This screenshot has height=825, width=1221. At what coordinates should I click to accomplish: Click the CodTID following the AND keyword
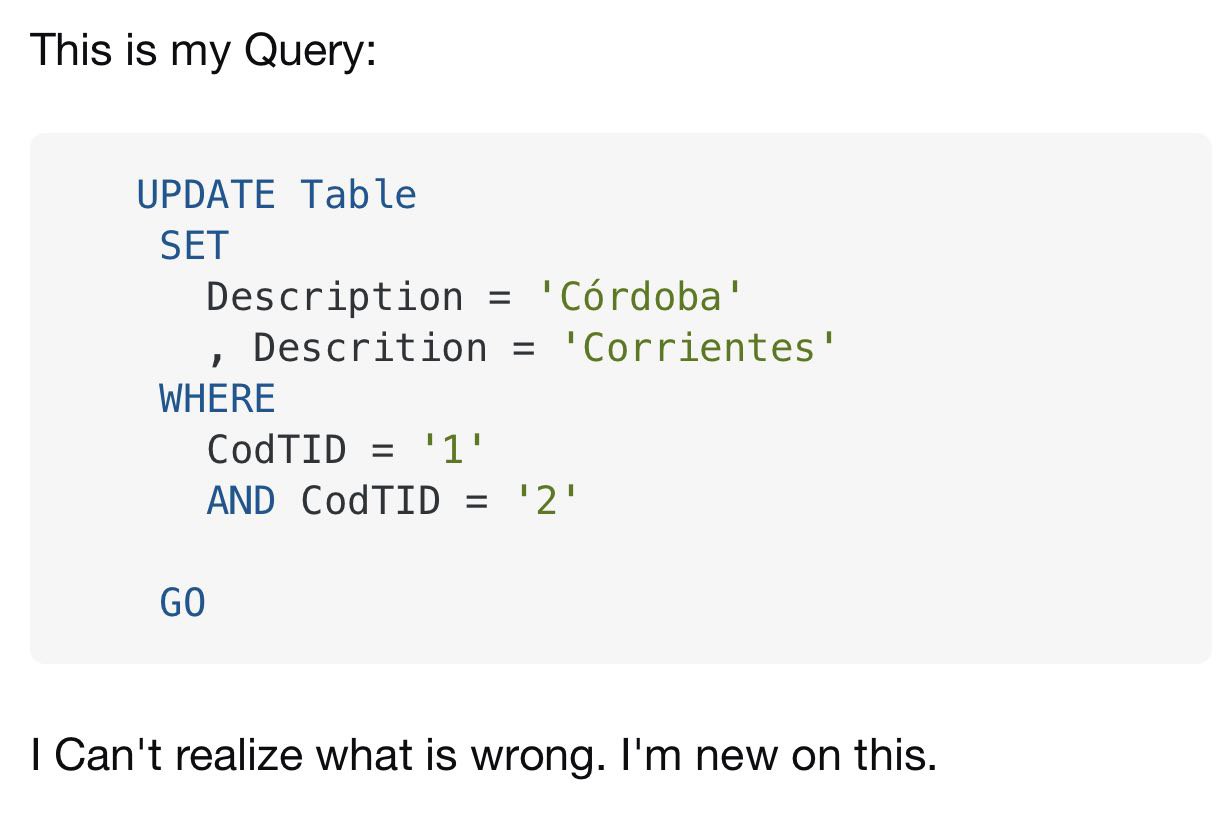pos(370,500)
